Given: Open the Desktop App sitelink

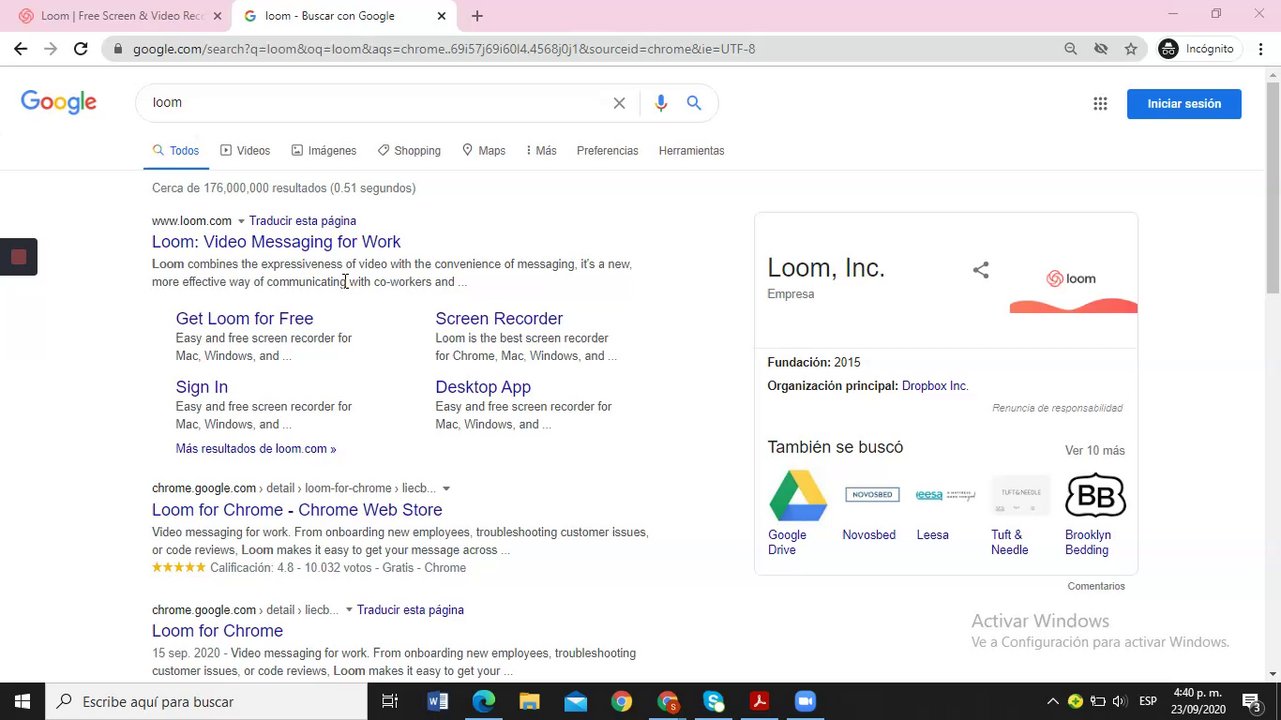Looking at the screenshot, I should pyautogui.click(x=483, y=387).
